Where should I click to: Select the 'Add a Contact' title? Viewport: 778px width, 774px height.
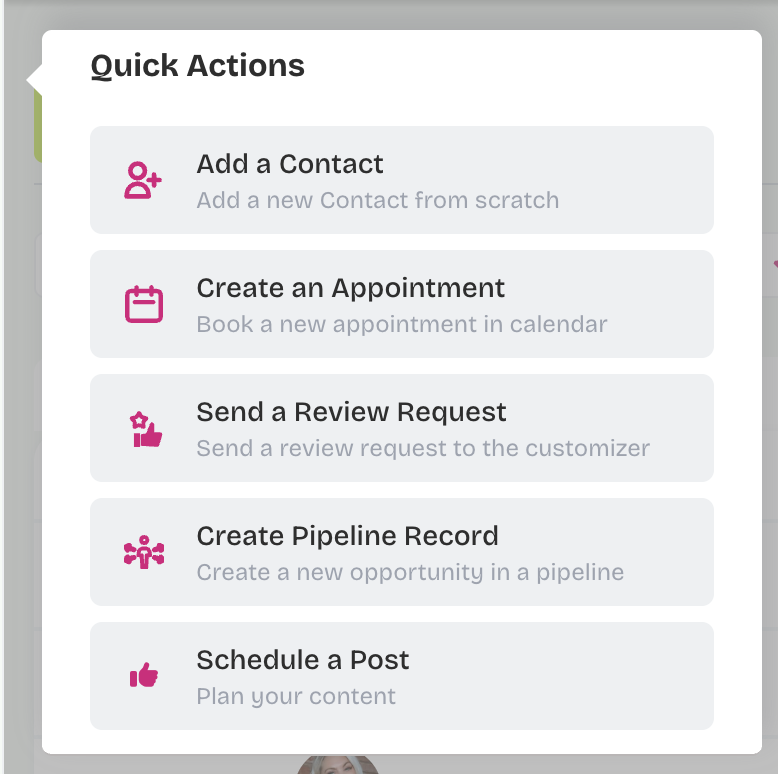(290, 164)
